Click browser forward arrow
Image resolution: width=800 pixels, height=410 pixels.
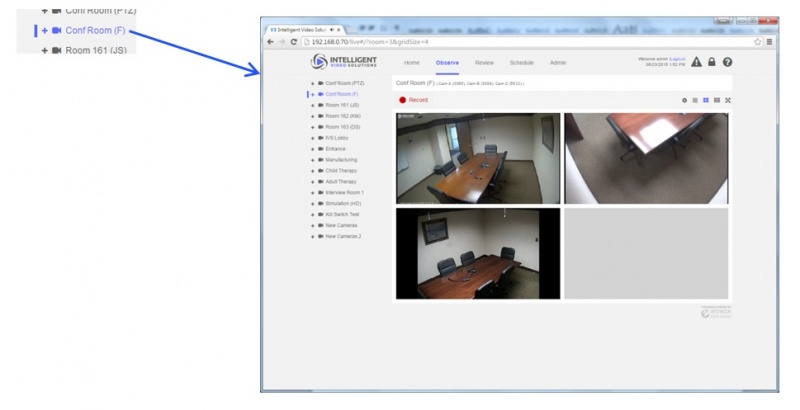pyautogui.click(x=282, y=42)
